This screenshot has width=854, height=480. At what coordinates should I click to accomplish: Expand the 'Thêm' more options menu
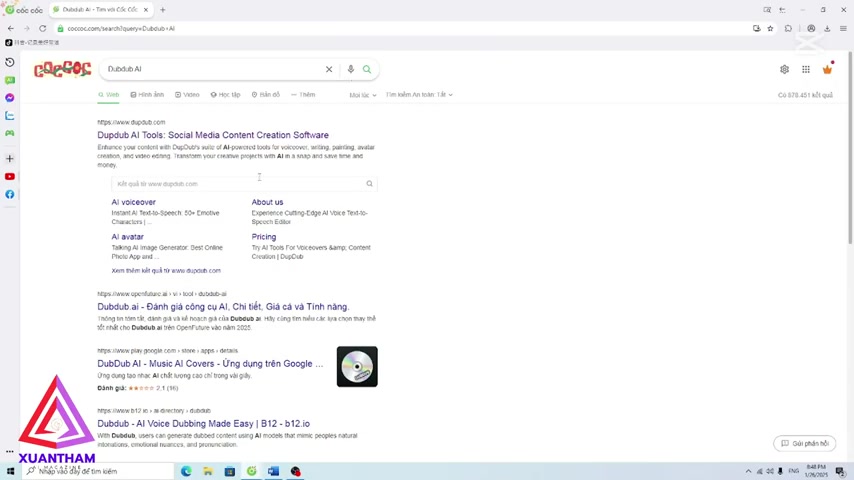point(303,95)
